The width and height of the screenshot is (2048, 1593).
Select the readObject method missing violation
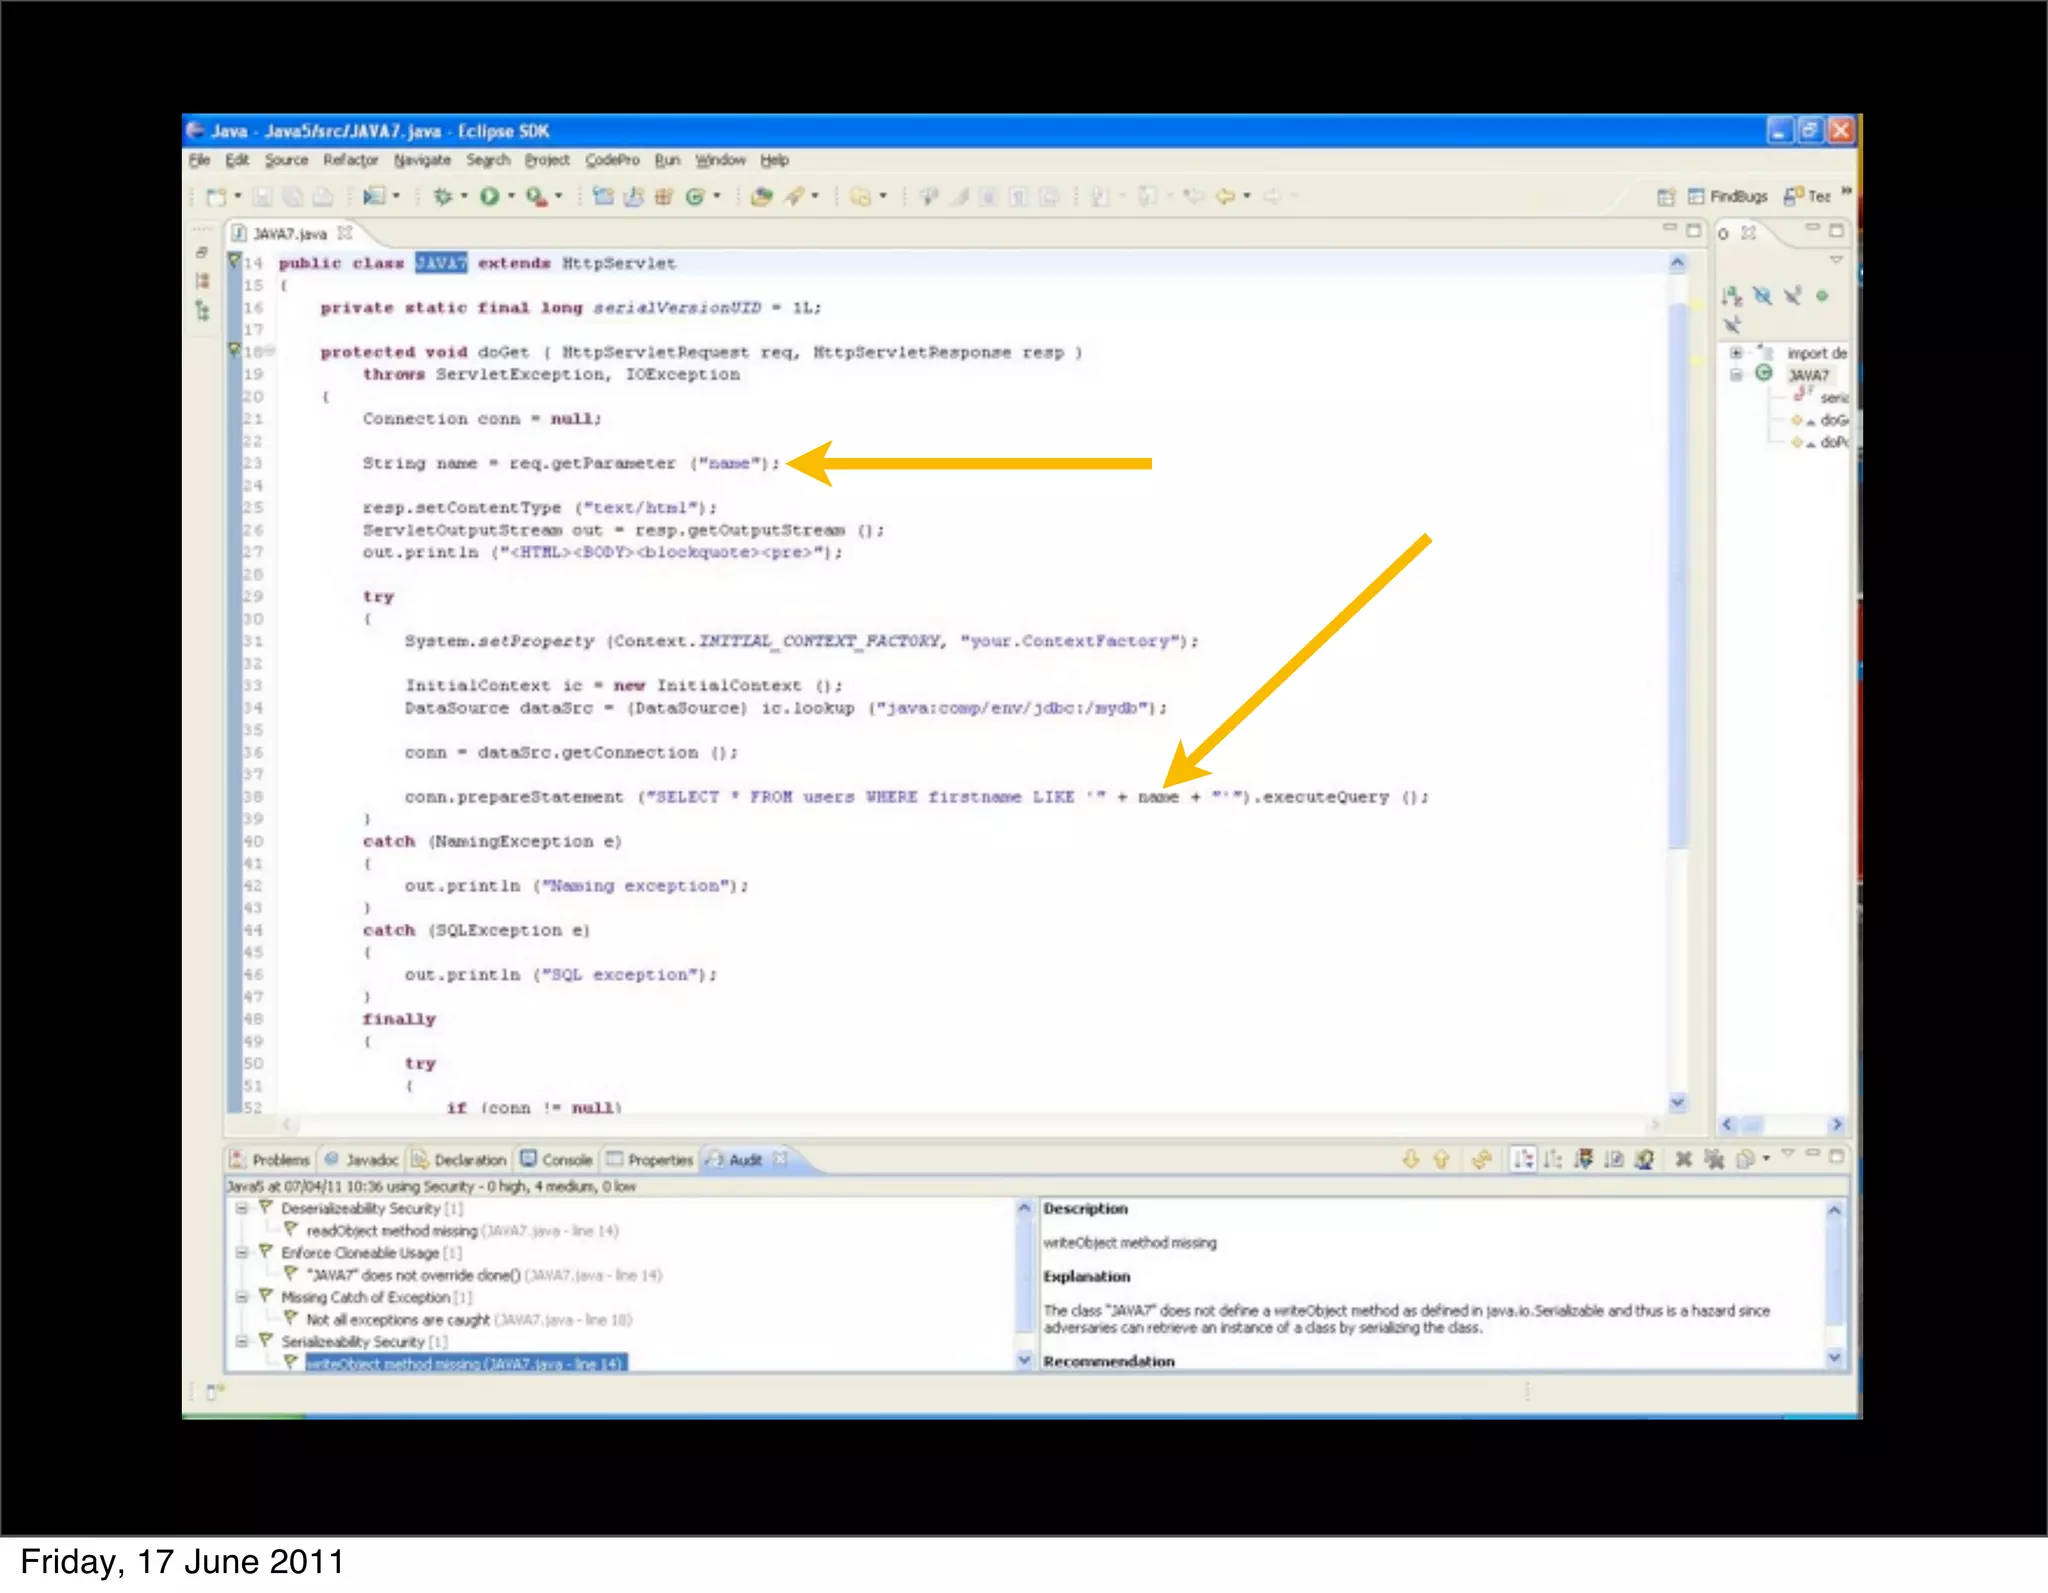coord(392,1231)
